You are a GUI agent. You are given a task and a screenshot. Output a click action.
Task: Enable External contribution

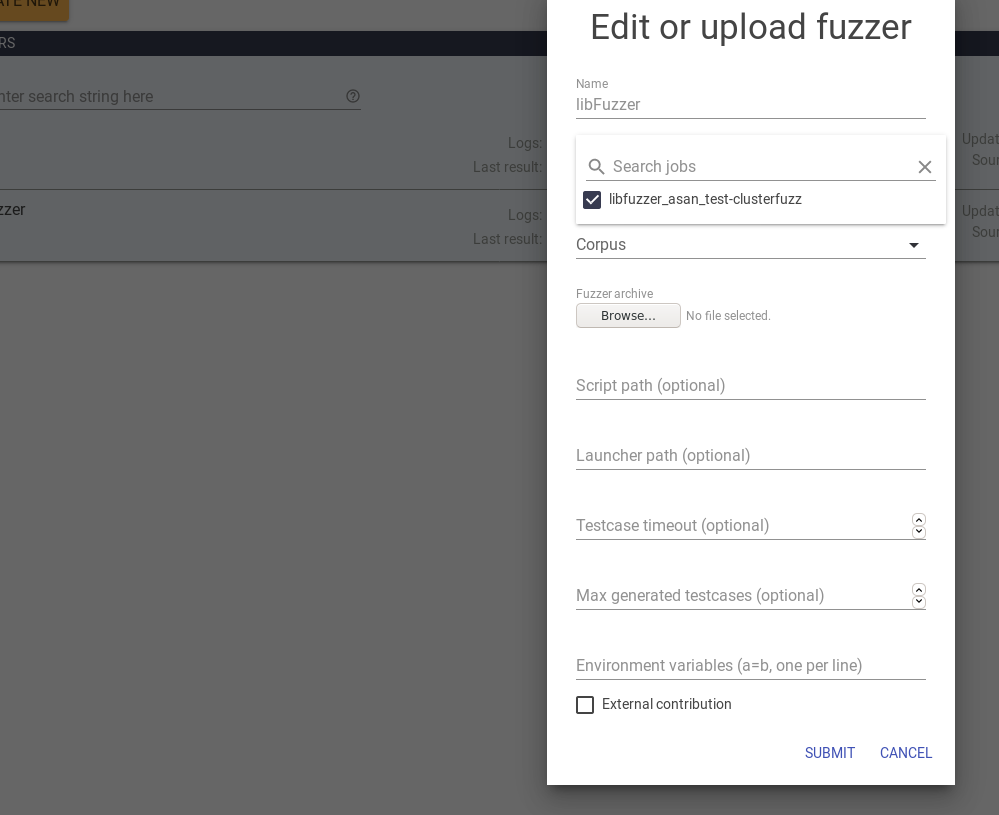pyautogui.click(x=585, y=705)
